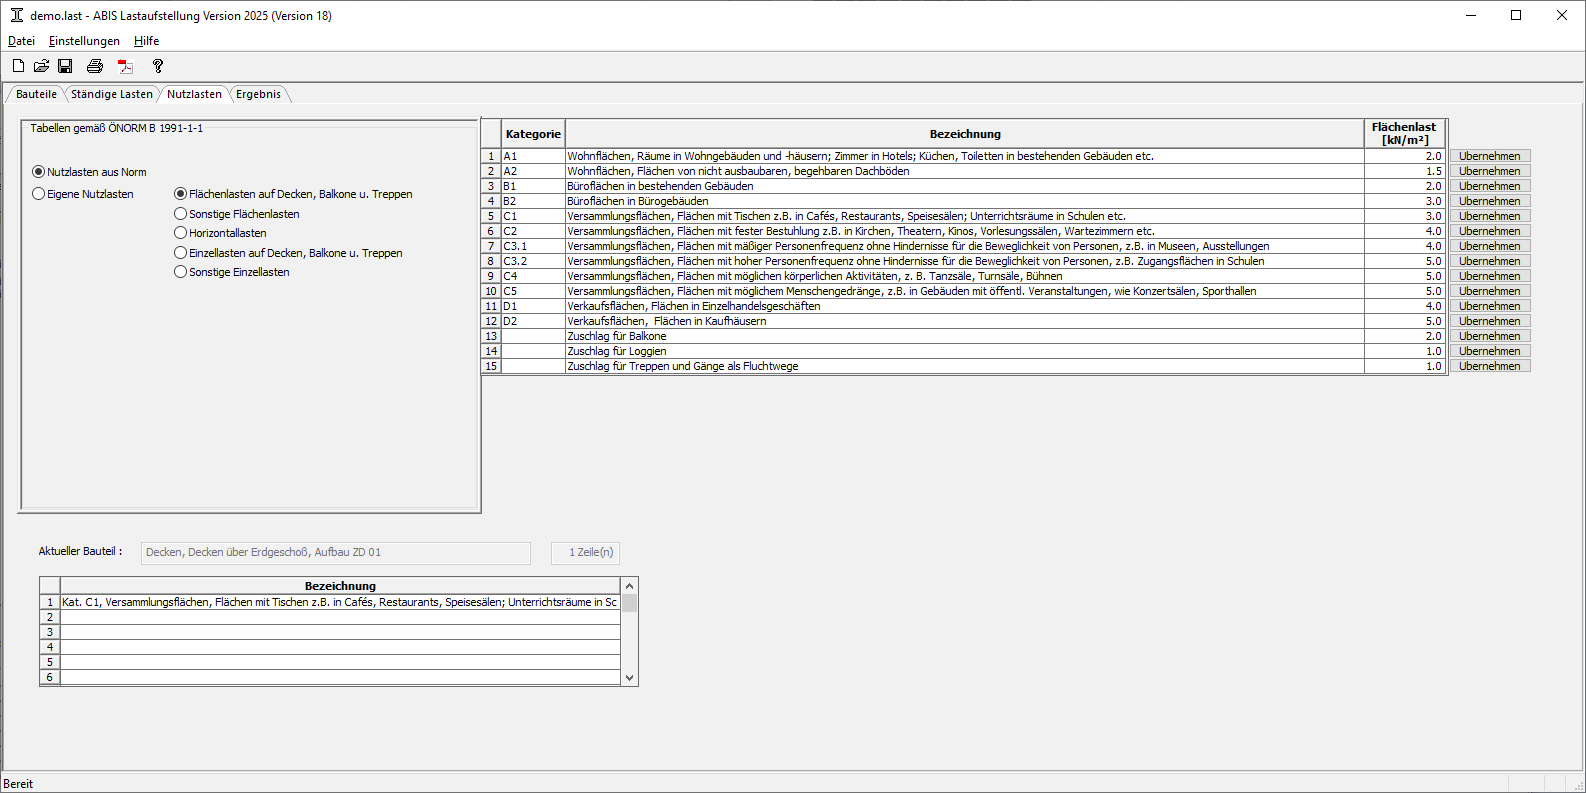Open the Datei menu

pos(21,41)
